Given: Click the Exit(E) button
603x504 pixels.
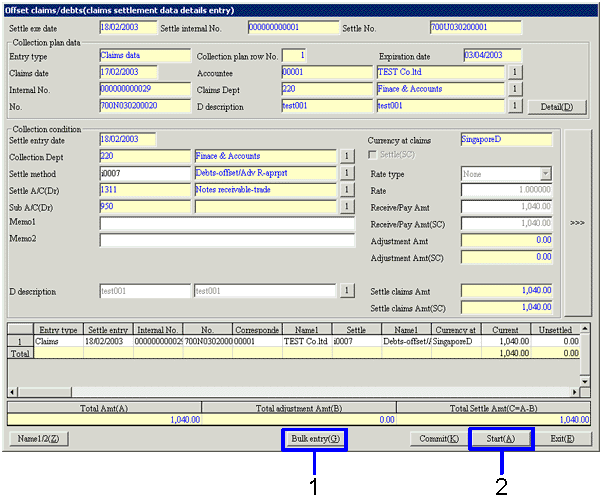Looking at the screenshot, I should 562,439.
